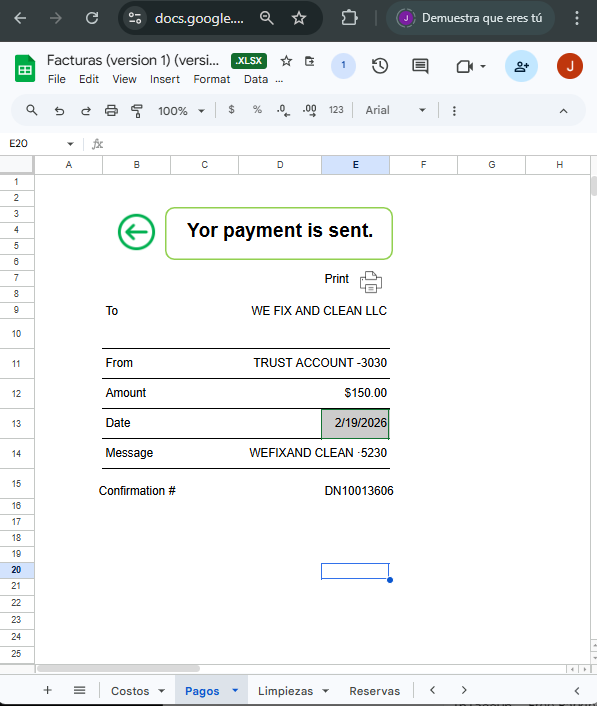Click the paint format roller icon
Screen dimensions: 597x706
coord(136,110)
